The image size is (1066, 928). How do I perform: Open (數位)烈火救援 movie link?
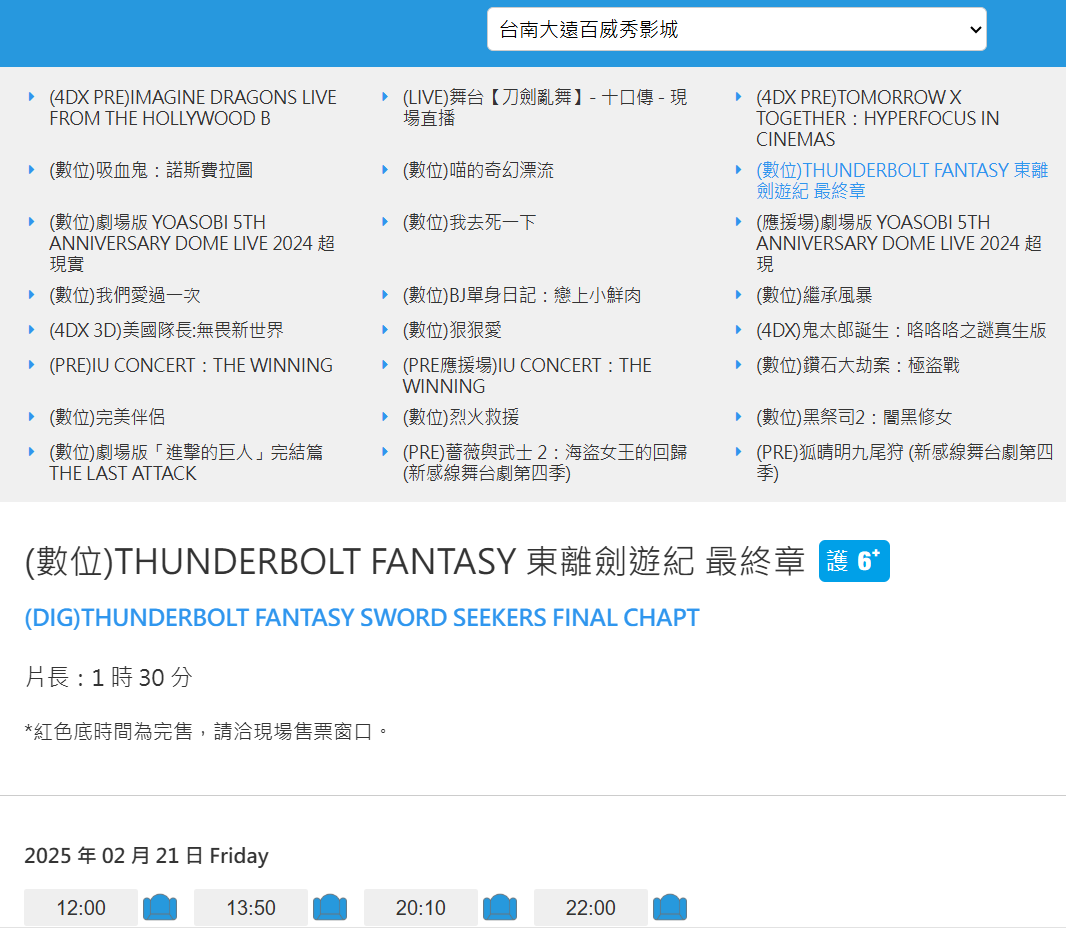click(x=461, y=417)
